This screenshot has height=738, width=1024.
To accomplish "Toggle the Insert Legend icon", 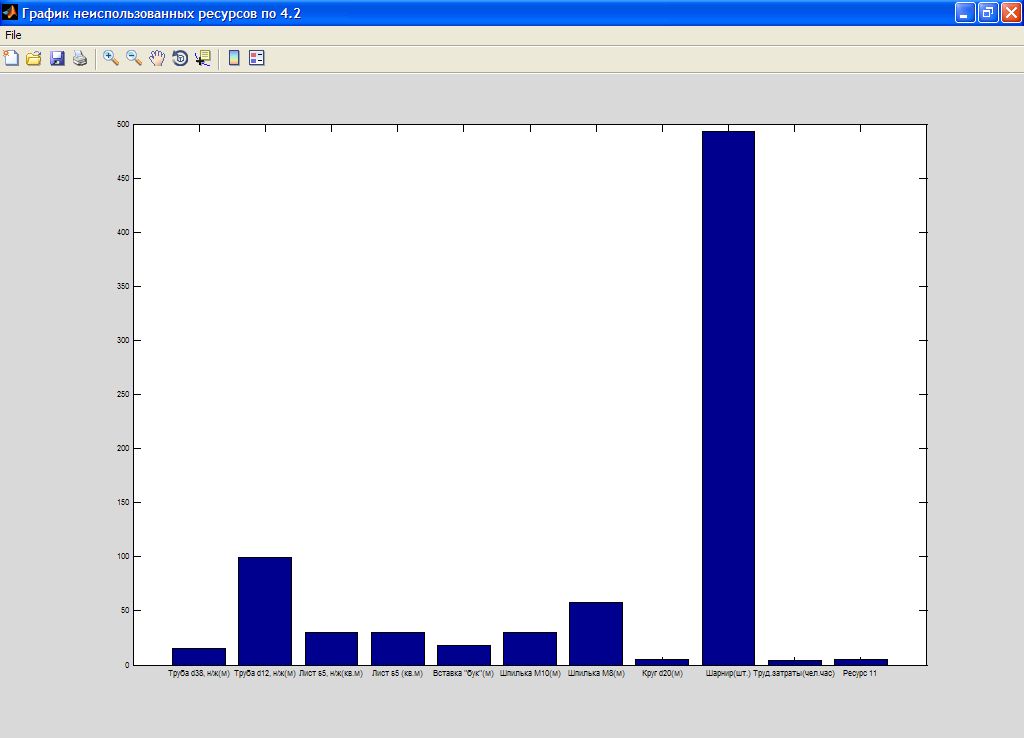I will 257,58.
